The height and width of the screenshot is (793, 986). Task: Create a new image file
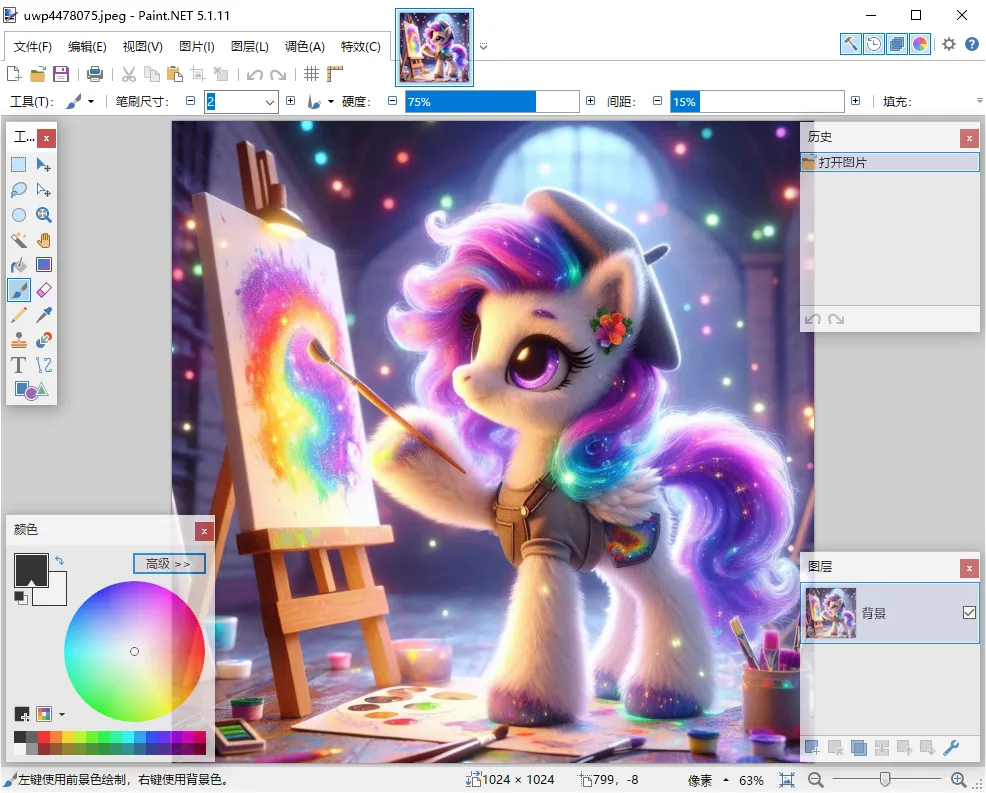tap(14, 74)
